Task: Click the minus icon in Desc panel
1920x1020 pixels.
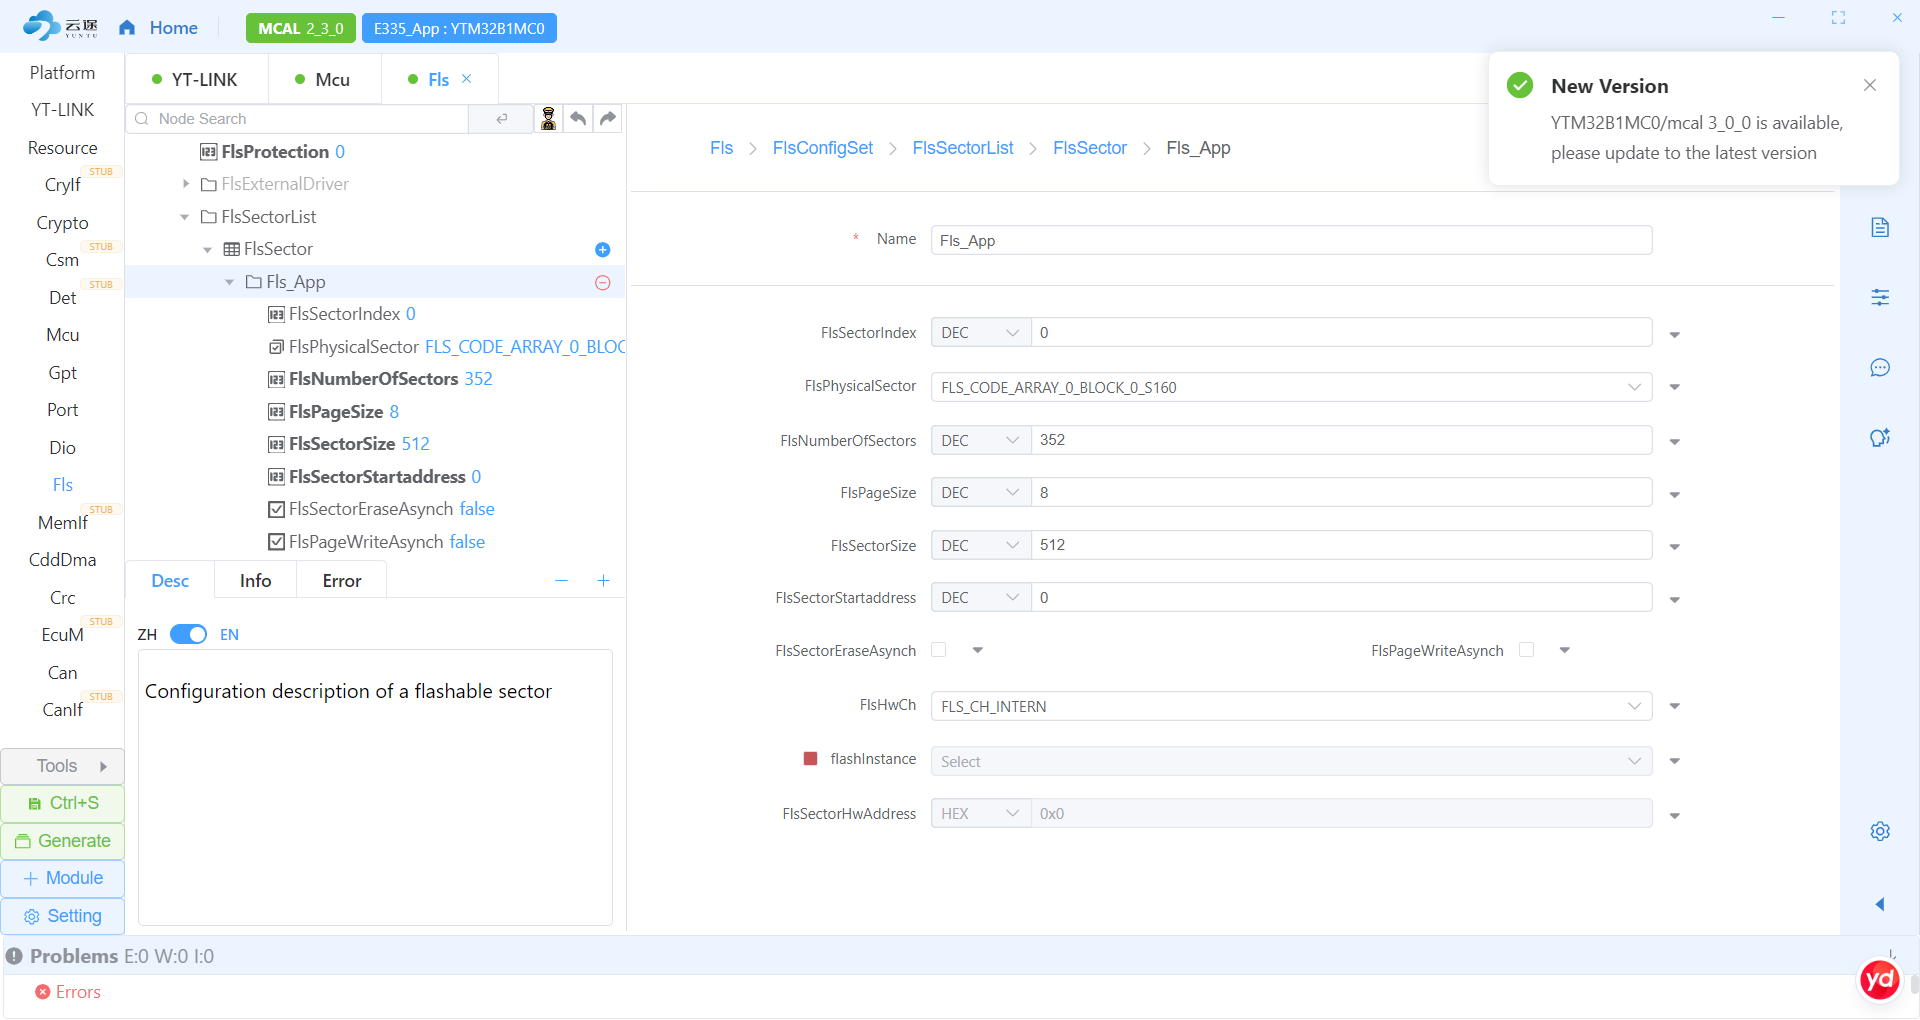Action: coord(562,581)
